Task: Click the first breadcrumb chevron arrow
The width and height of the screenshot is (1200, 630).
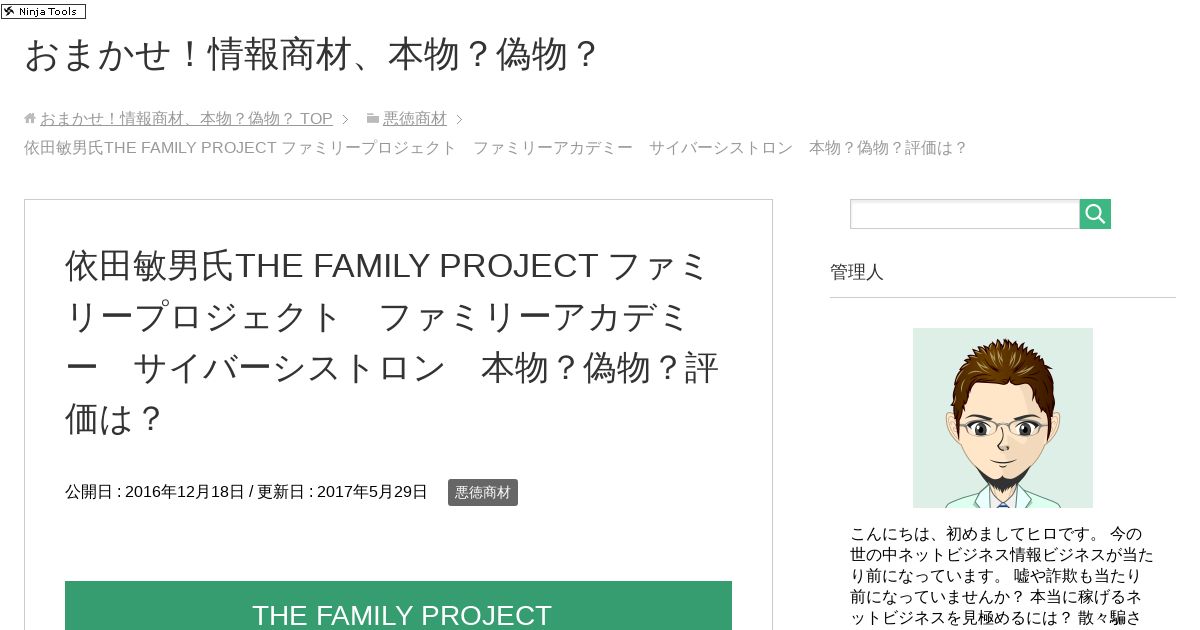Action: (x=345, y=119)
